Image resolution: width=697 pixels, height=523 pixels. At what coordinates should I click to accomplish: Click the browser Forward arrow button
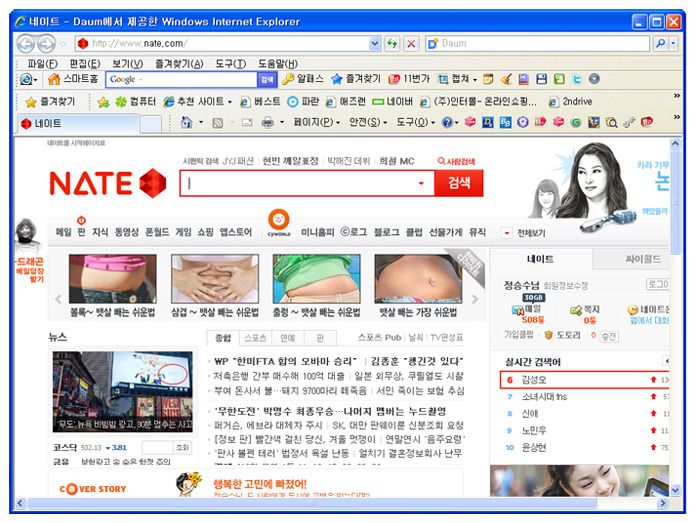click(46, 44)
